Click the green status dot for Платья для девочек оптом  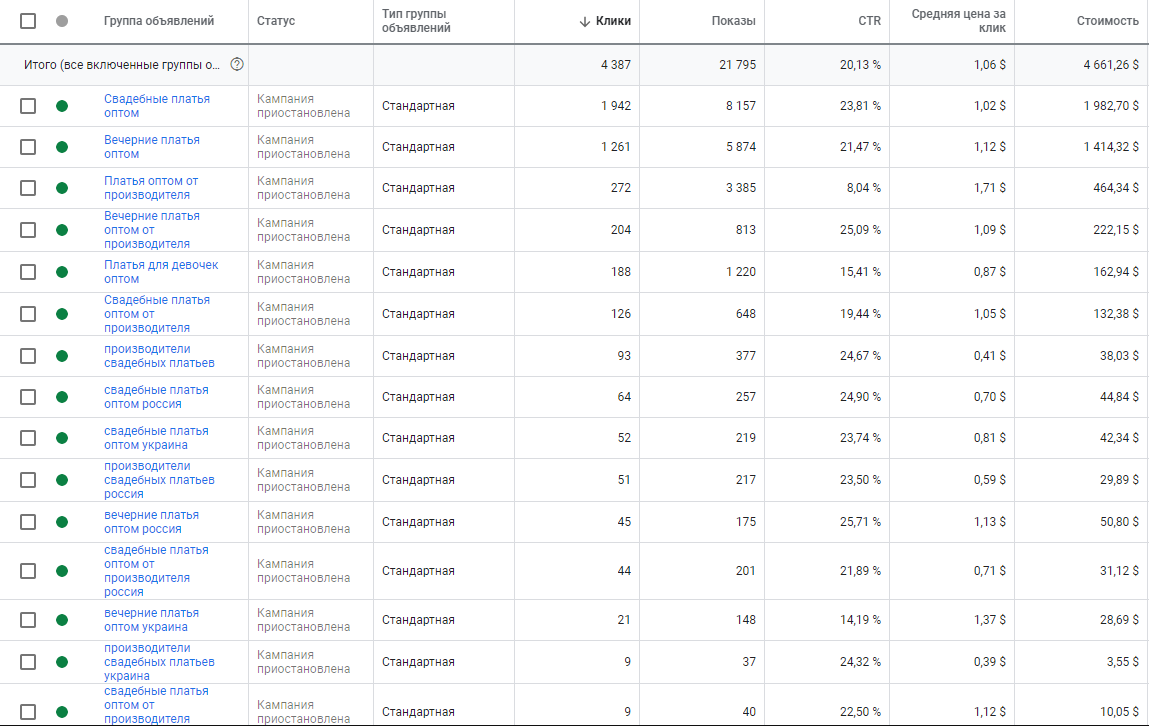pos(62,272)
